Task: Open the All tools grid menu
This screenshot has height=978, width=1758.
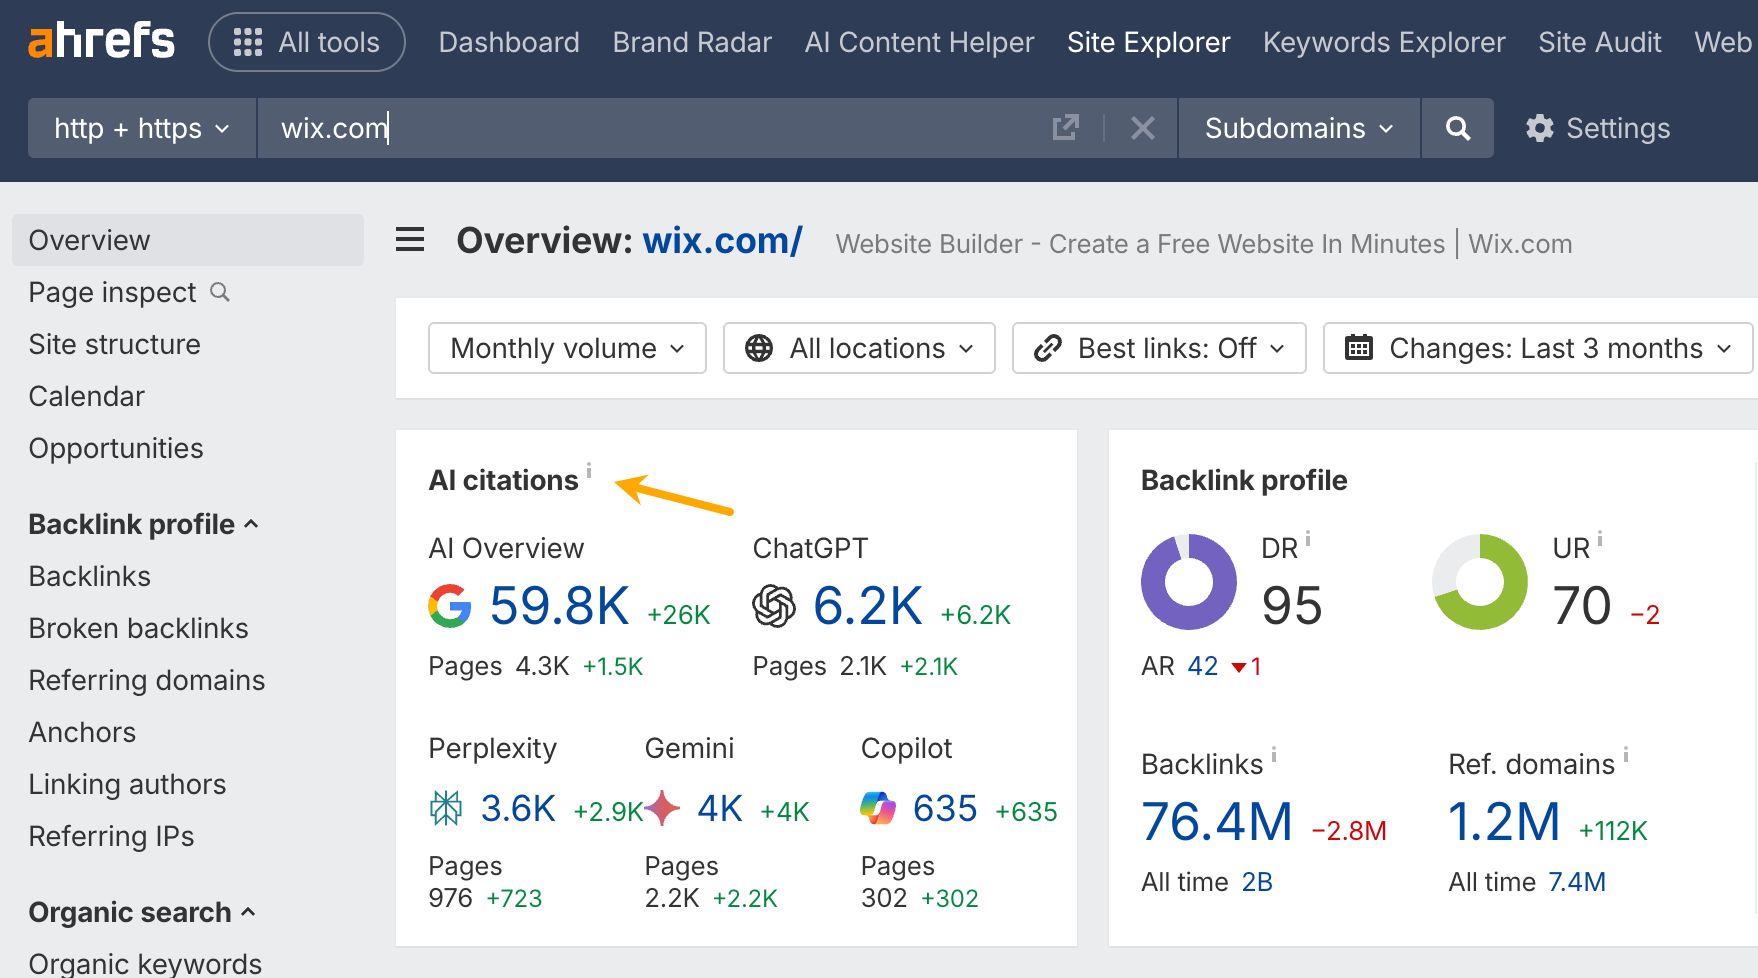Action: [x=306, y=42]
